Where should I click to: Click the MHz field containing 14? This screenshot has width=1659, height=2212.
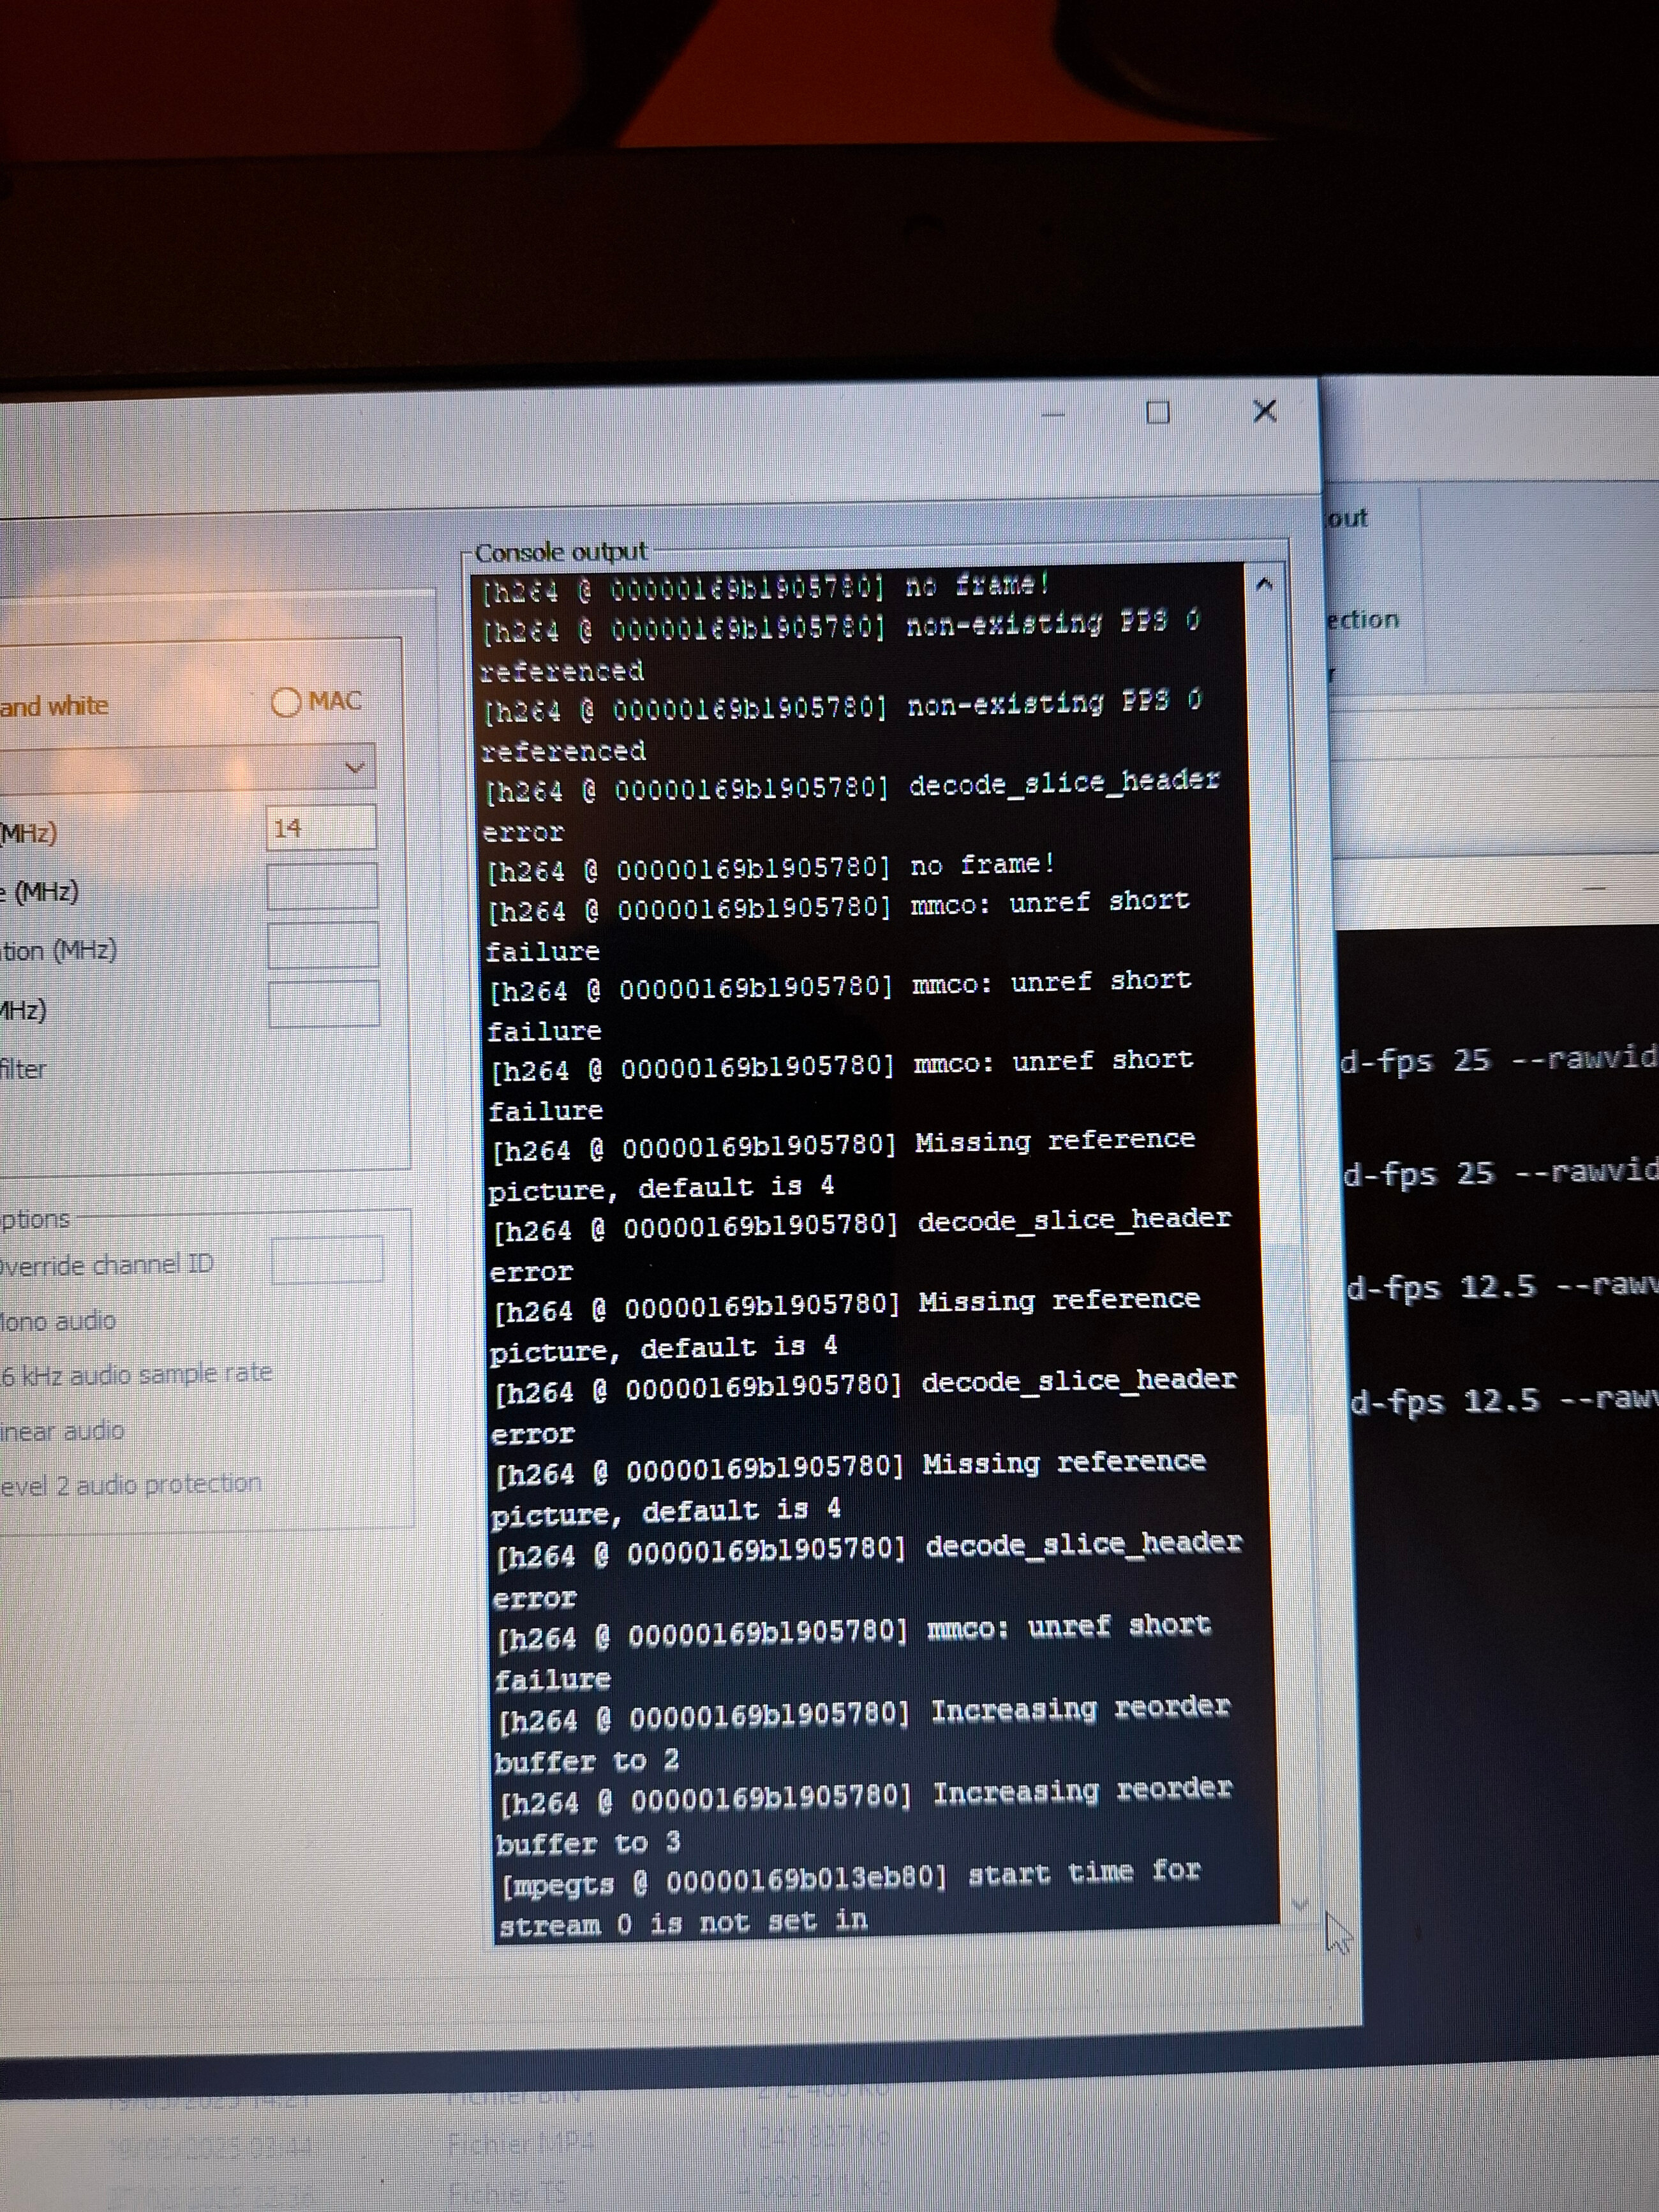pyautogui.click(x=321, y=828)
